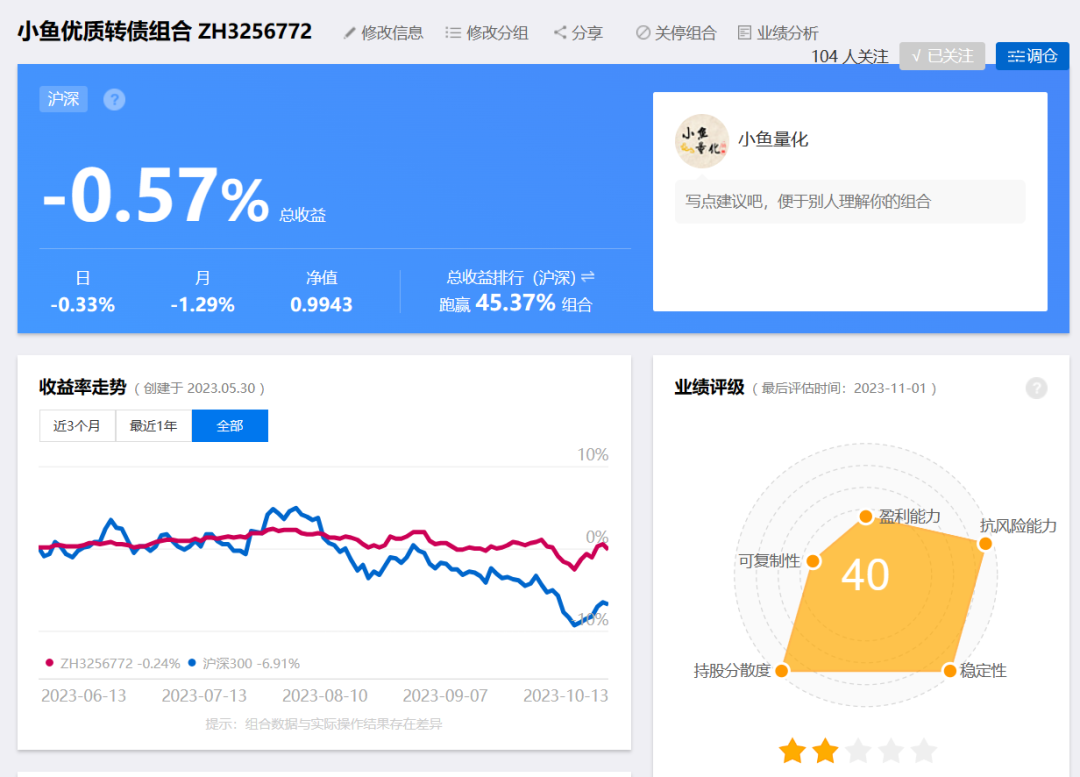Click the 小鱼量化 avatar image
The width and height of the screenshot is (1080, 777).
click(702, 141)
